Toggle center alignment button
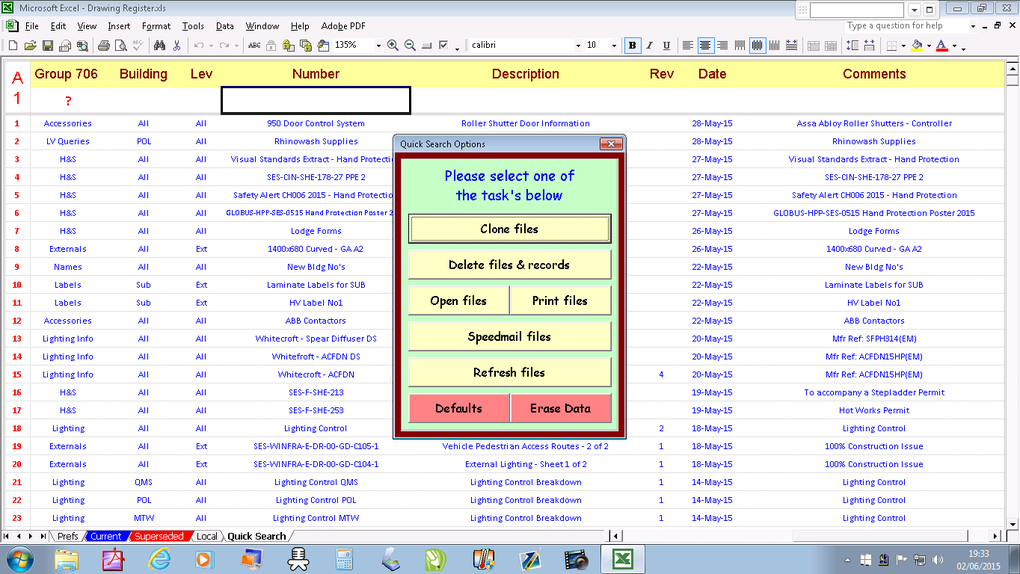Image resolution: width=1020 pixels, height=574 pixels. (705, 46)
